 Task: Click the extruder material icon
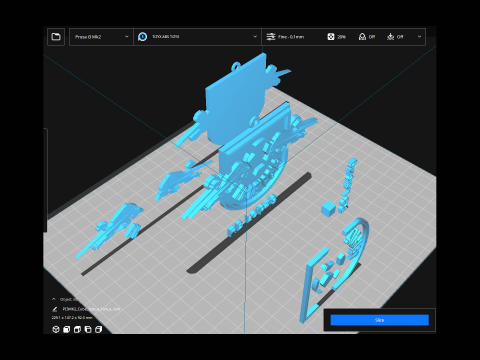pos(143,37)
